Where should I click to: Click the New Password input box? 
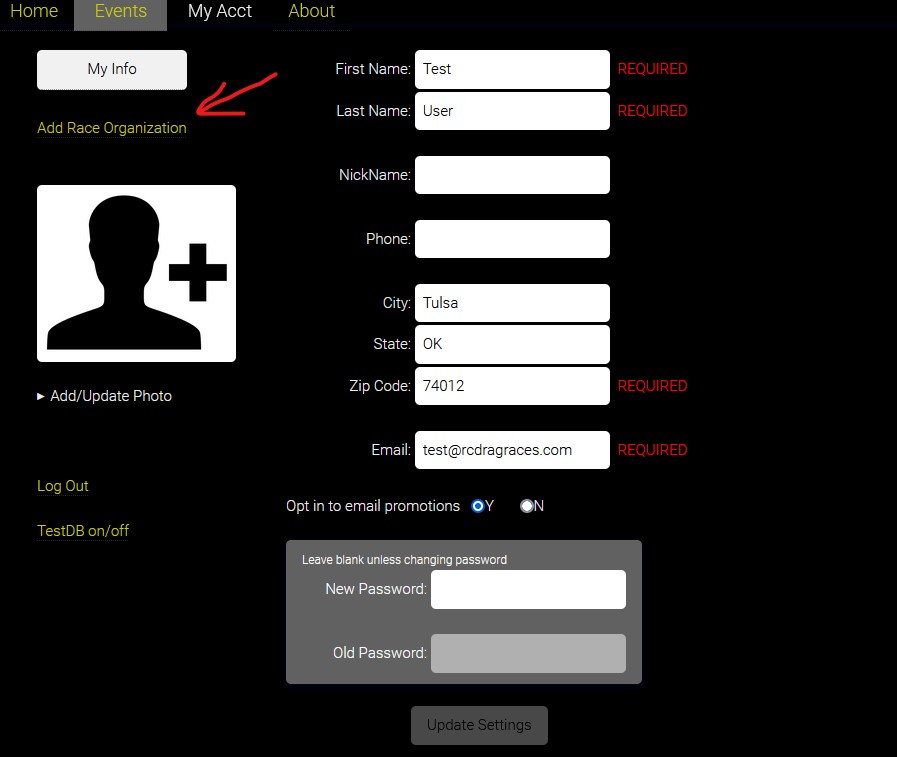point(528,589)
